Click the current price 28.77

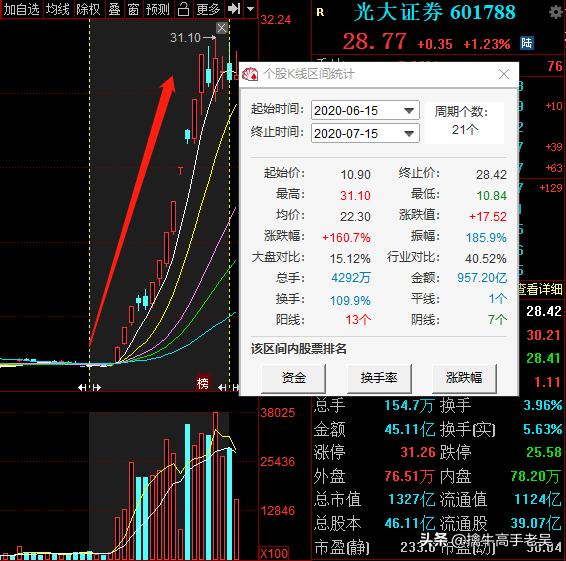click(374, 42)
